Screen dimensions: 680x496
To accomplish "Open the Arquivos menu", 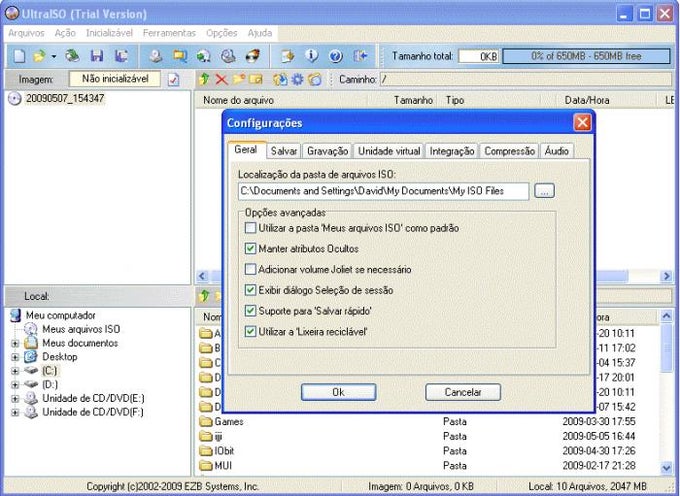I will pos(26,33).
